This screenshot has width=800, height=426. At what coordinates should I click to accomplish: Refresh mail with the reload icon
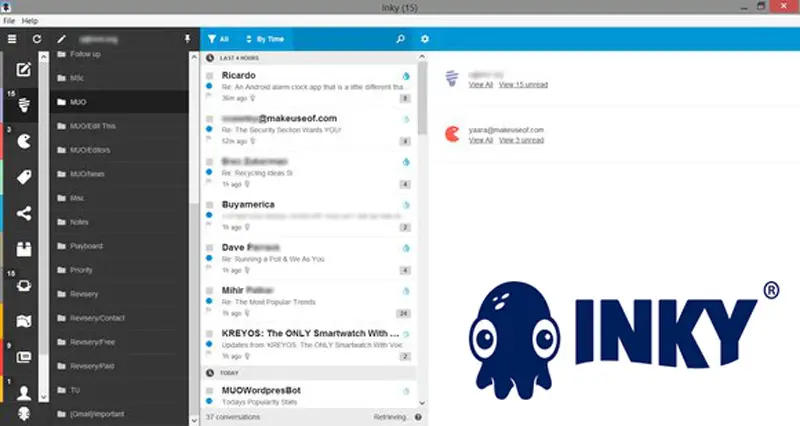click(x=37, y=39)
